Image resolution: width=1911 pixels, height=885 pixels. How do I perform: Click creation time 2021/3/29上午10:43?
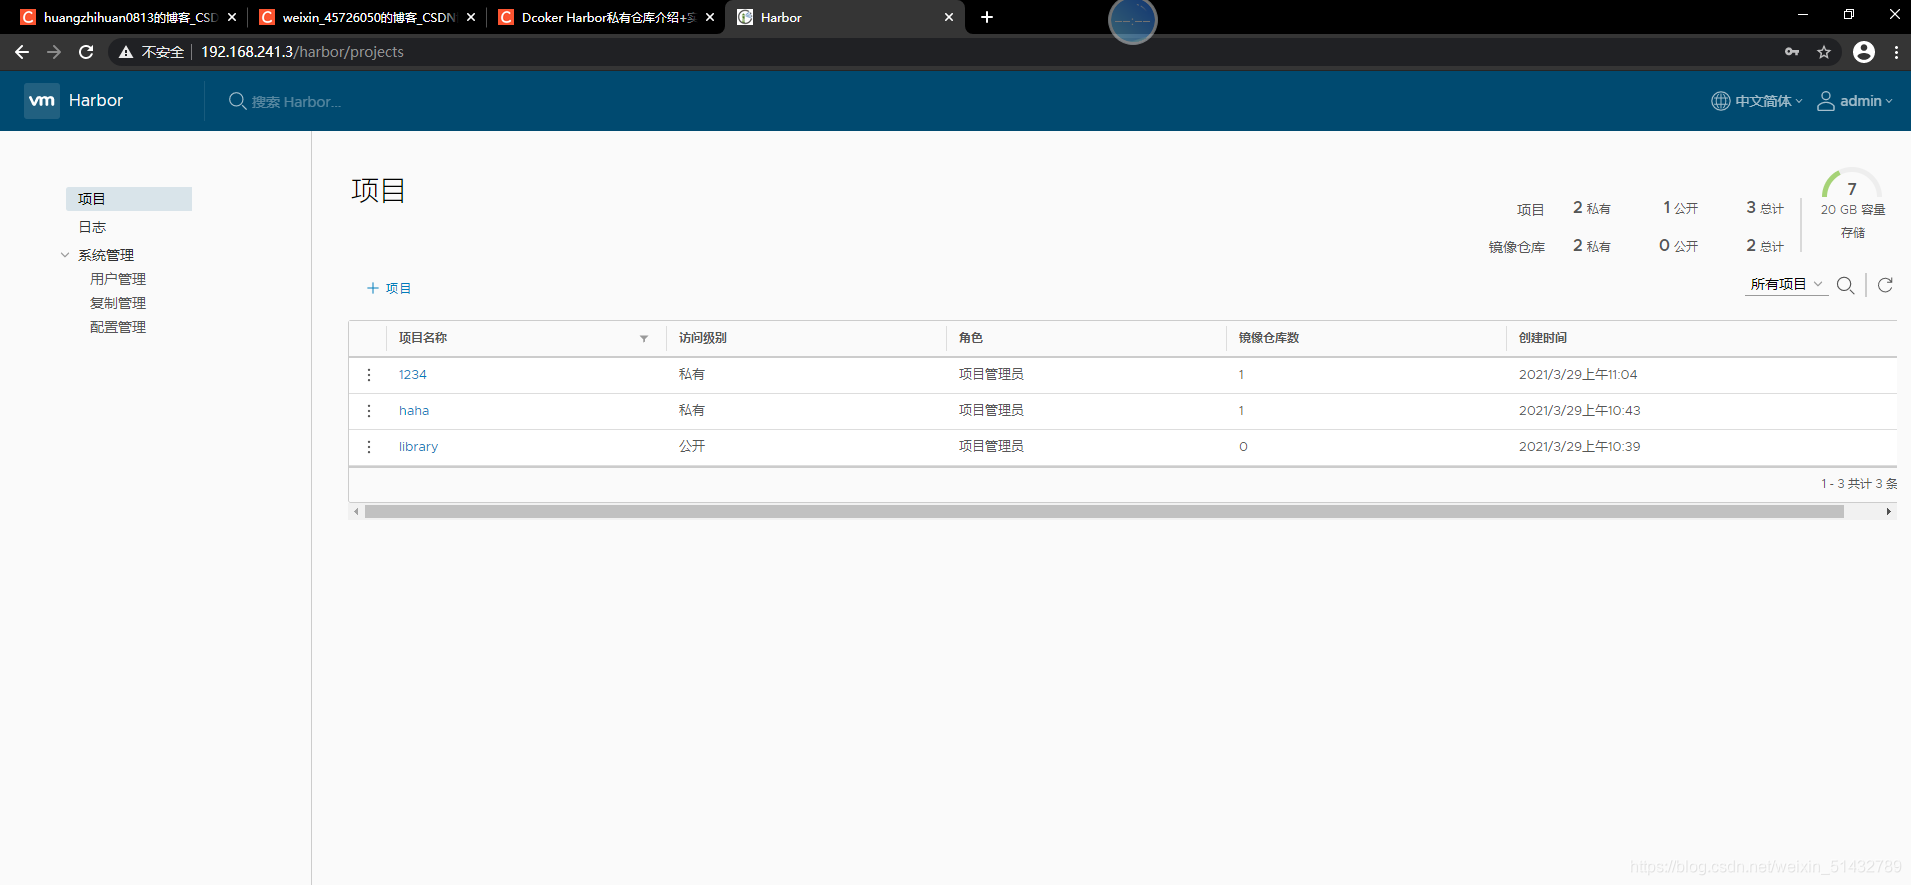point(1580,411)
